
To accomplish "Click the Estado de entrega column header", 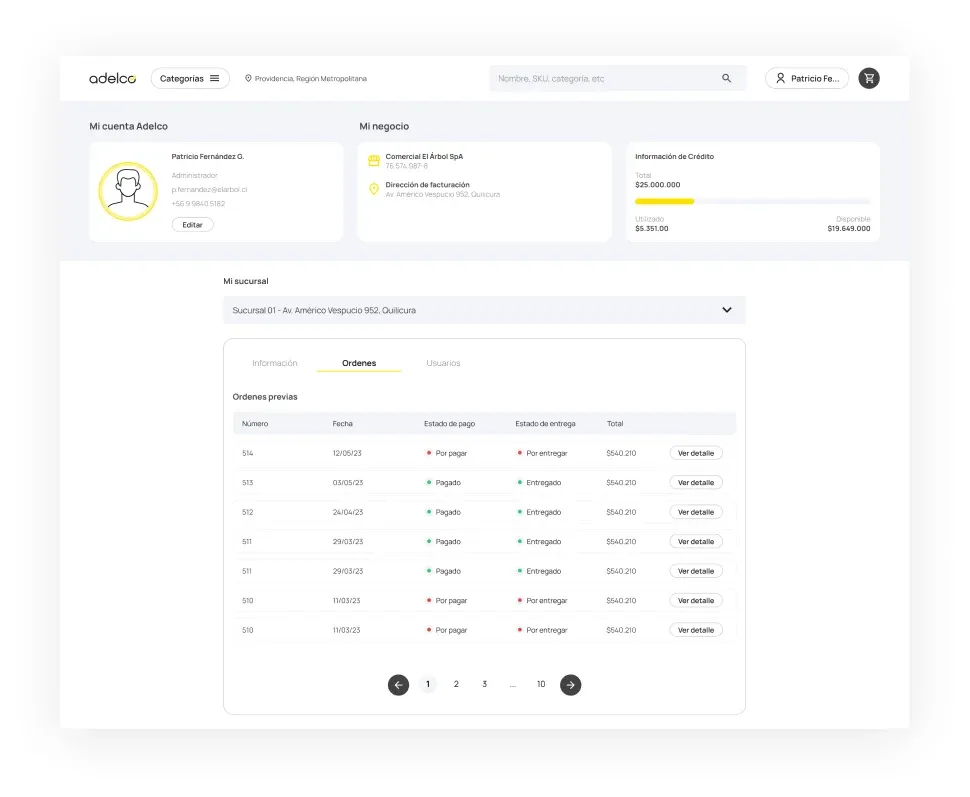I will [x=546, y=424].
